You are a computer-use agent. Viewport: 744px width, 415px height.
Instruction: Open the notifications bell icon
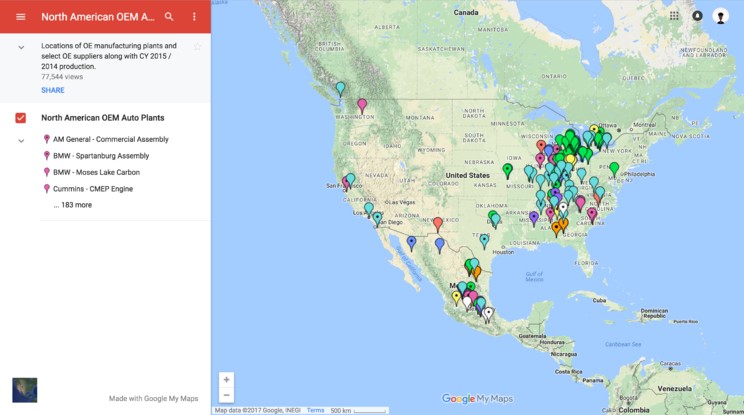697,16
